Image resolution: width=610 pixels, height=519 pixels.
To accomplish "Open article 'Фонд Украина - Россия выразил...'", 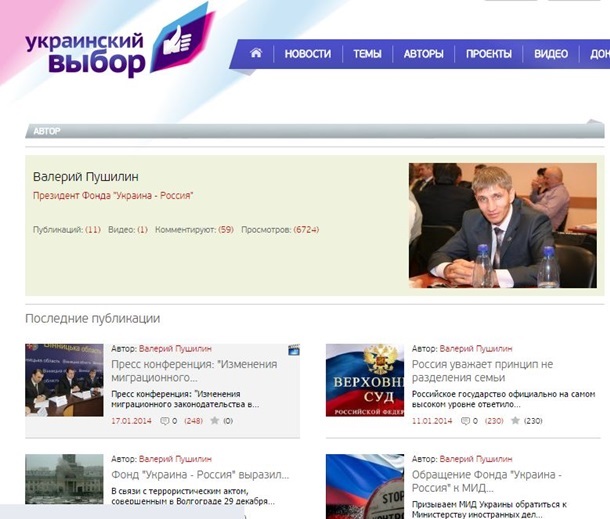I will 200,474.
